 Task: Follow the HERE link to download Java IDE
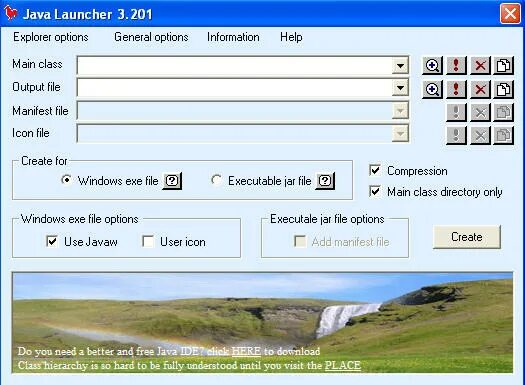click(246, 351)
